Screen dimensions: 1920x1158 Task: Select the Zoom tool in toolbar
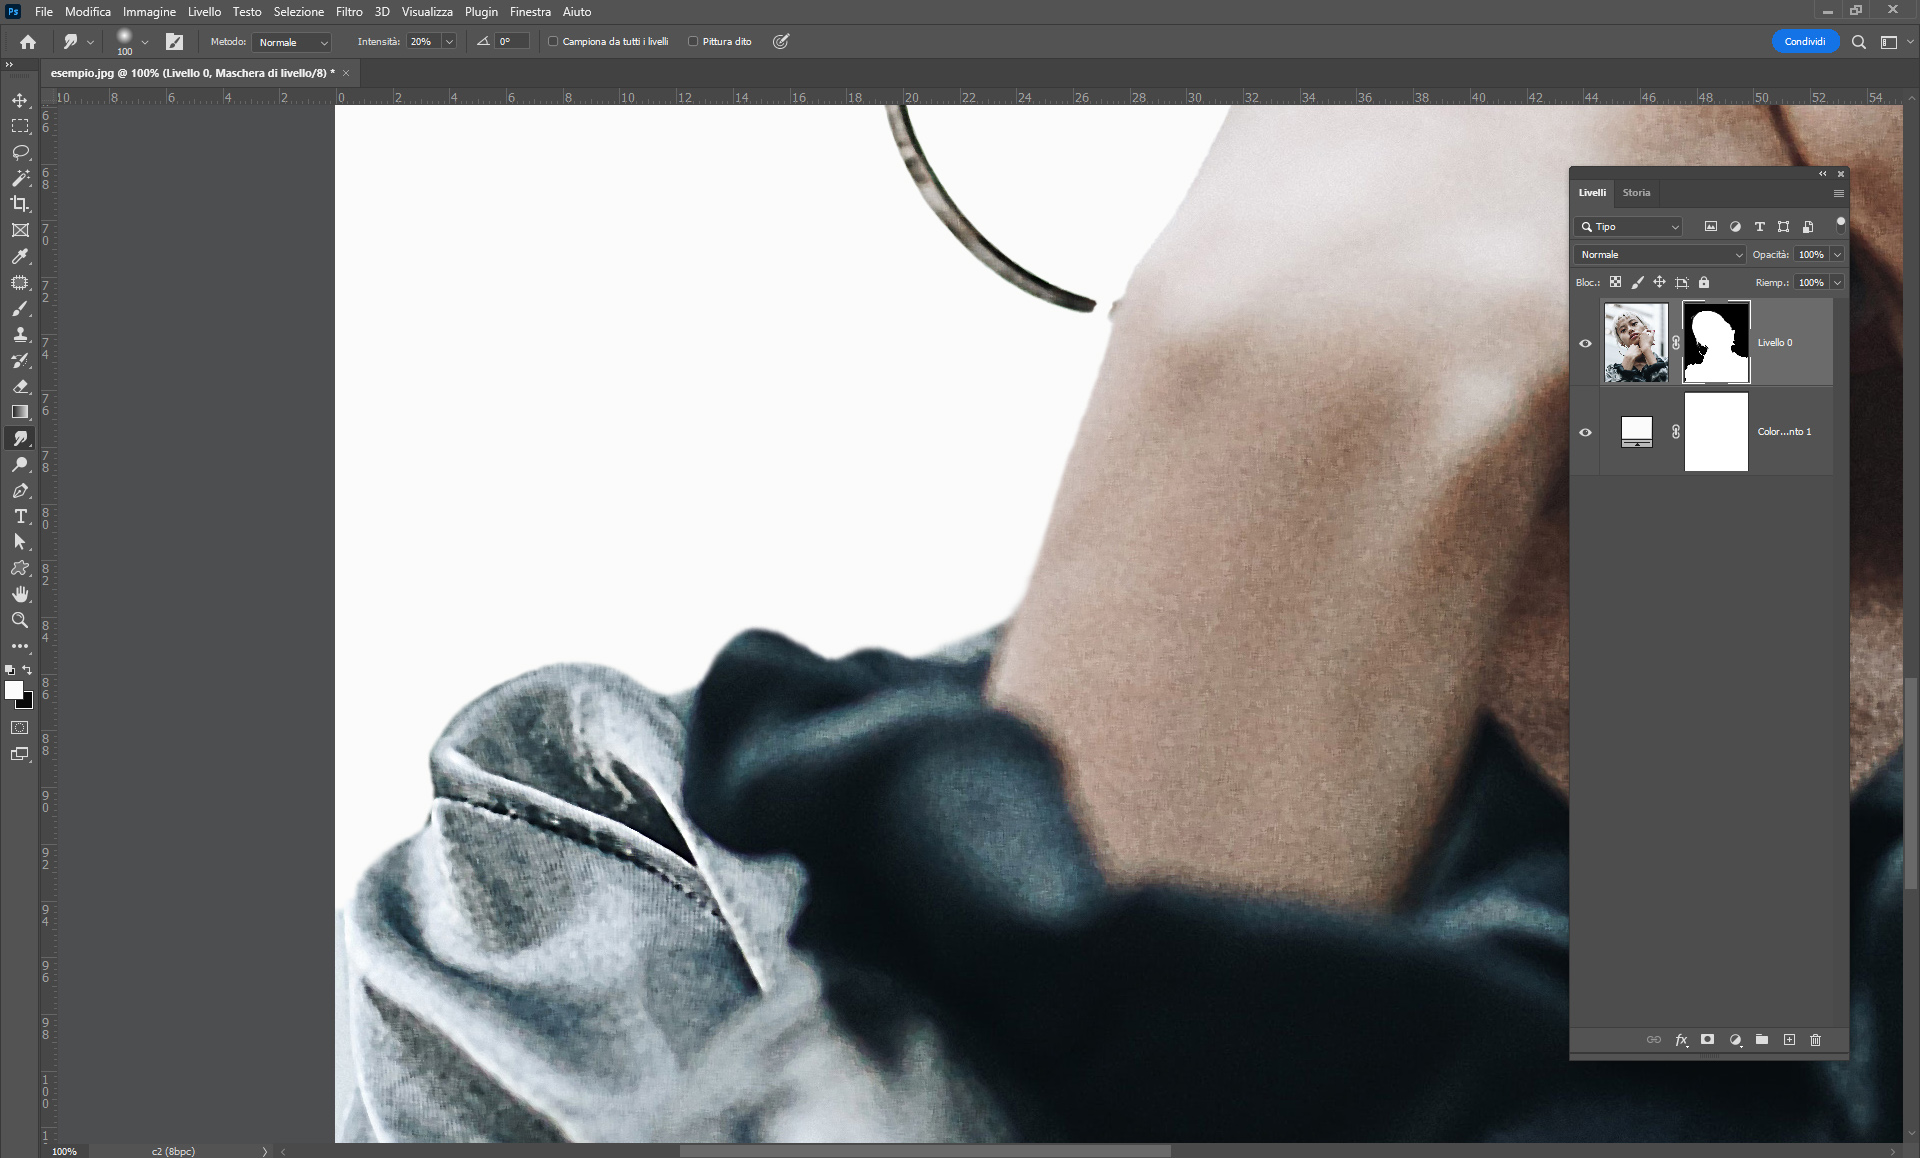[20, 620]
